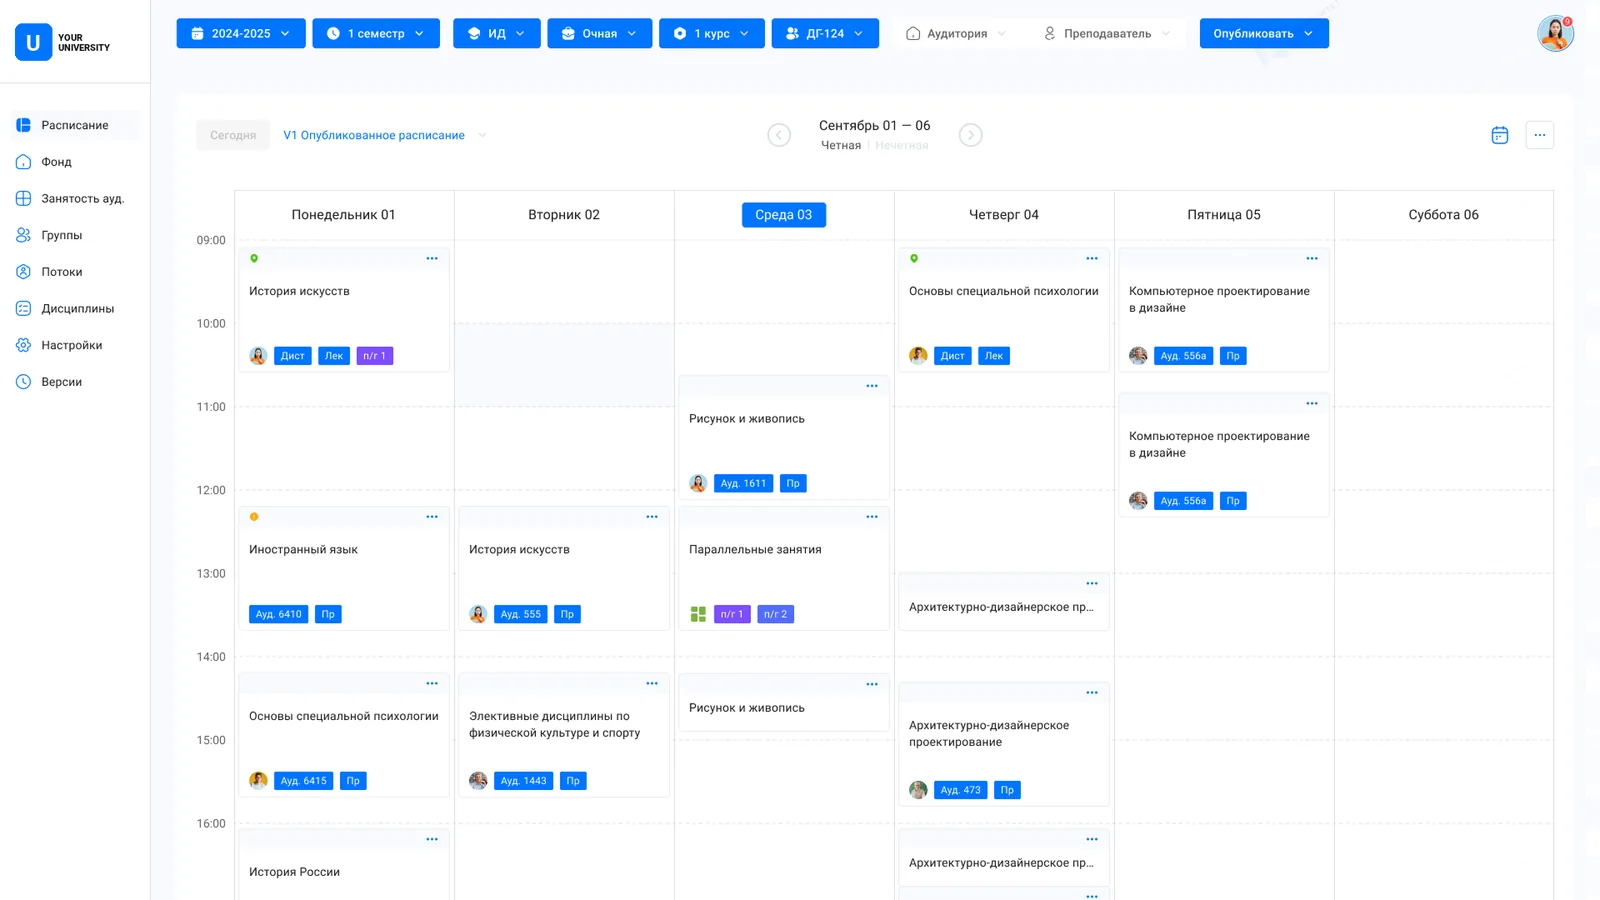Open the 1 курс dropdown
1600x900 pixels.
click(712, 33)
